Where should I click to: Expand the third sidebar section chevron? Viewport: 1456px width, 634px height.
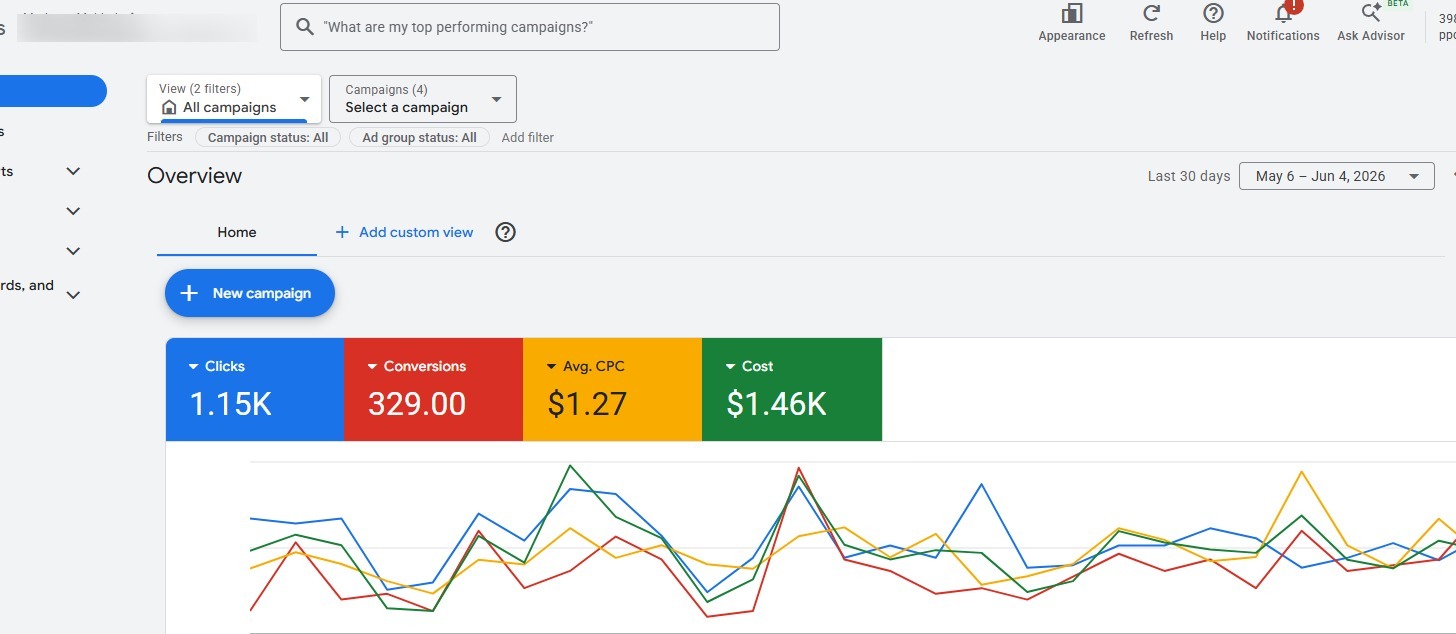[x=73, y=251]
